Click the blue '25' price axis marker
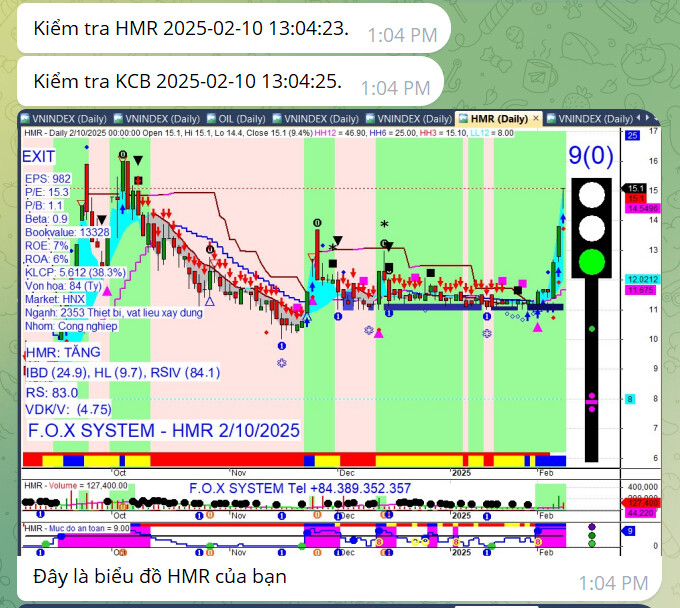The image size is (680, 608). tap(632, 135)
